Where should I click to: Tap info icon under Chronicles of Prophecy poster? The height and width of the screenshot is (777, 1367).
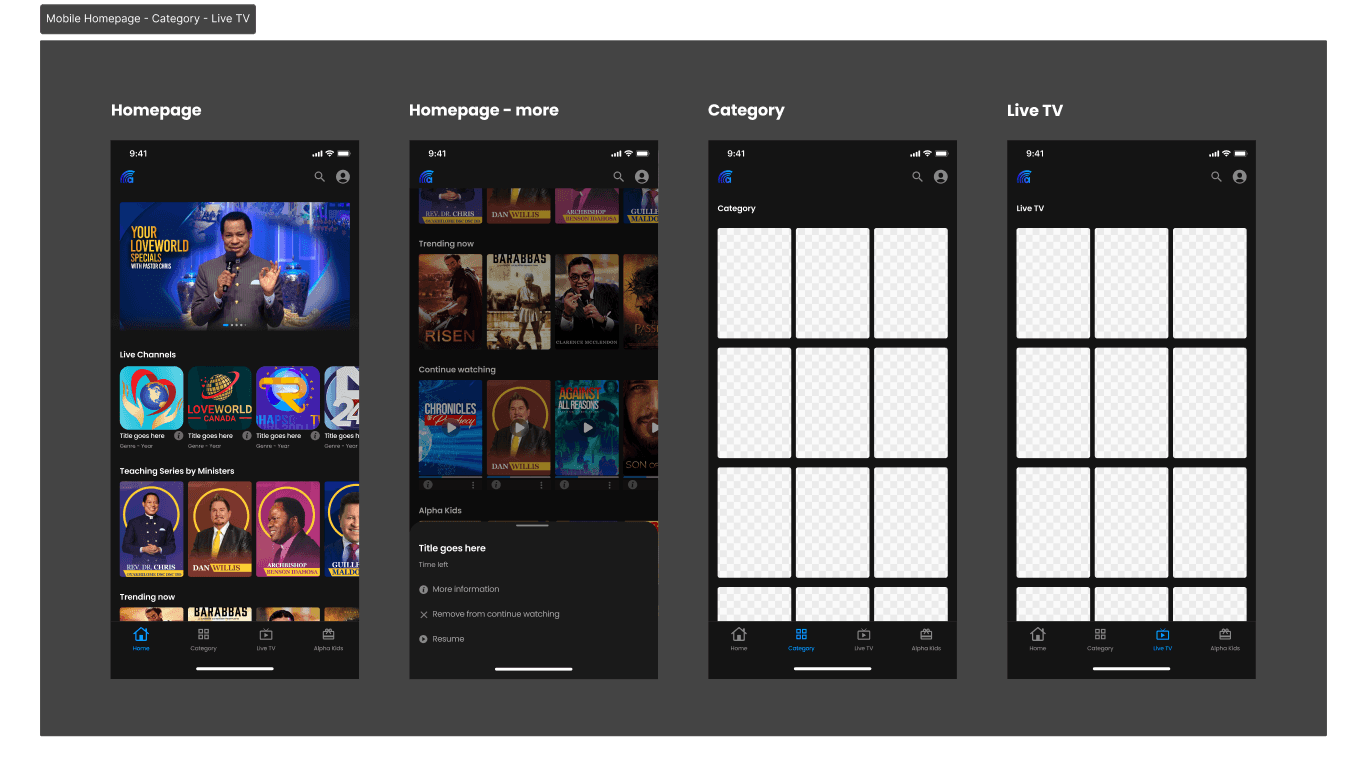point(427,485)
